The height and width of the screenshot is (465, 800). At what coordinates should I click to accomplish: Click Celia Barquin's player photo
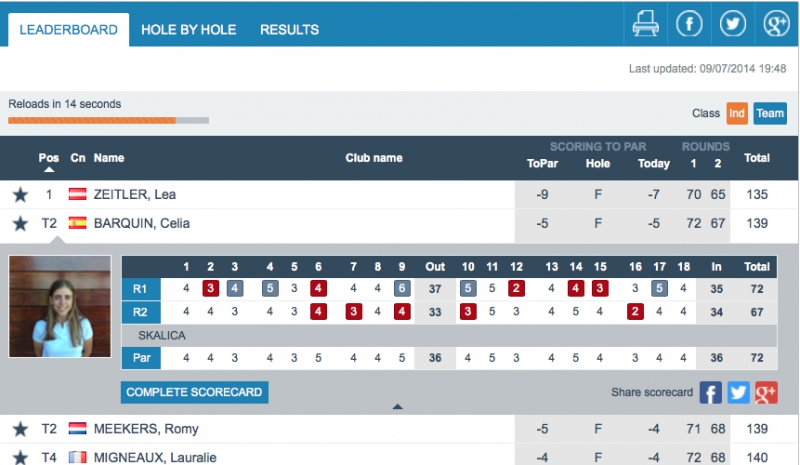(60, 306)
